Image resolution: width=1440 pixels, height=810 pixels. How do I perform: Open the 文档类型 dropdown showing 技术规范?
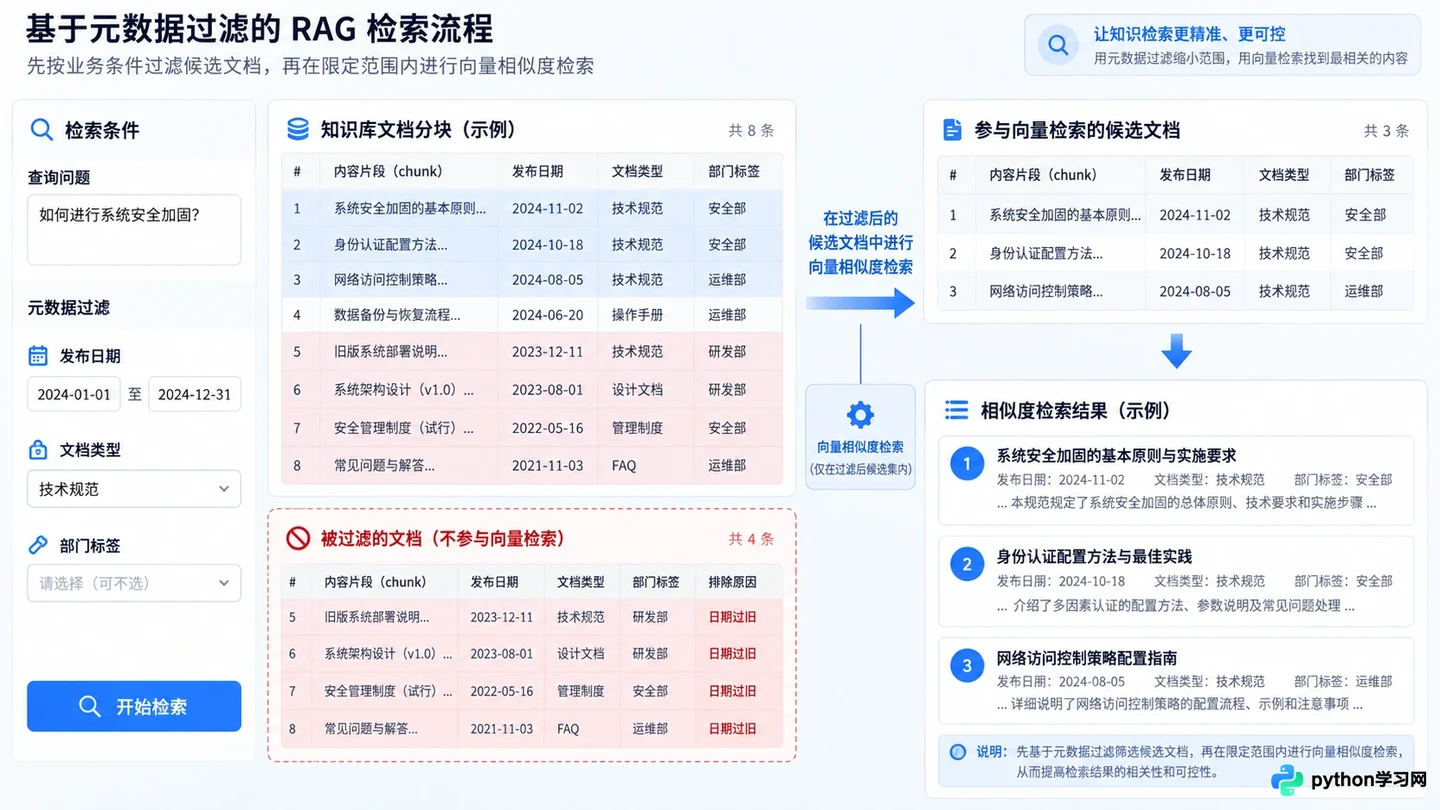point(134,489)
